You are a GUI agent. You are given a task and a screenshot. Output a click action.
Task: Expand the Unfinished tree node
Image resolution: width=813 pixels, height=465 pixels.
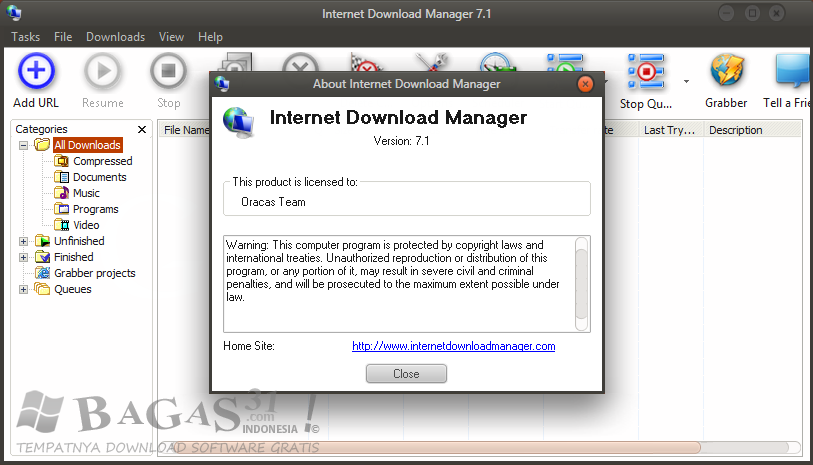click(23, 242)
